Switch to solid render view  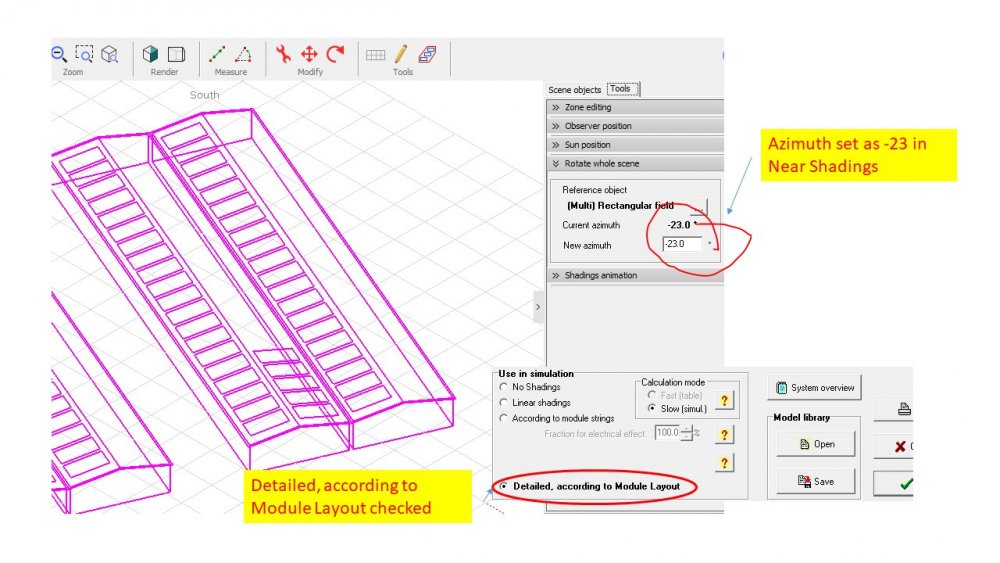tap(150, 54)
